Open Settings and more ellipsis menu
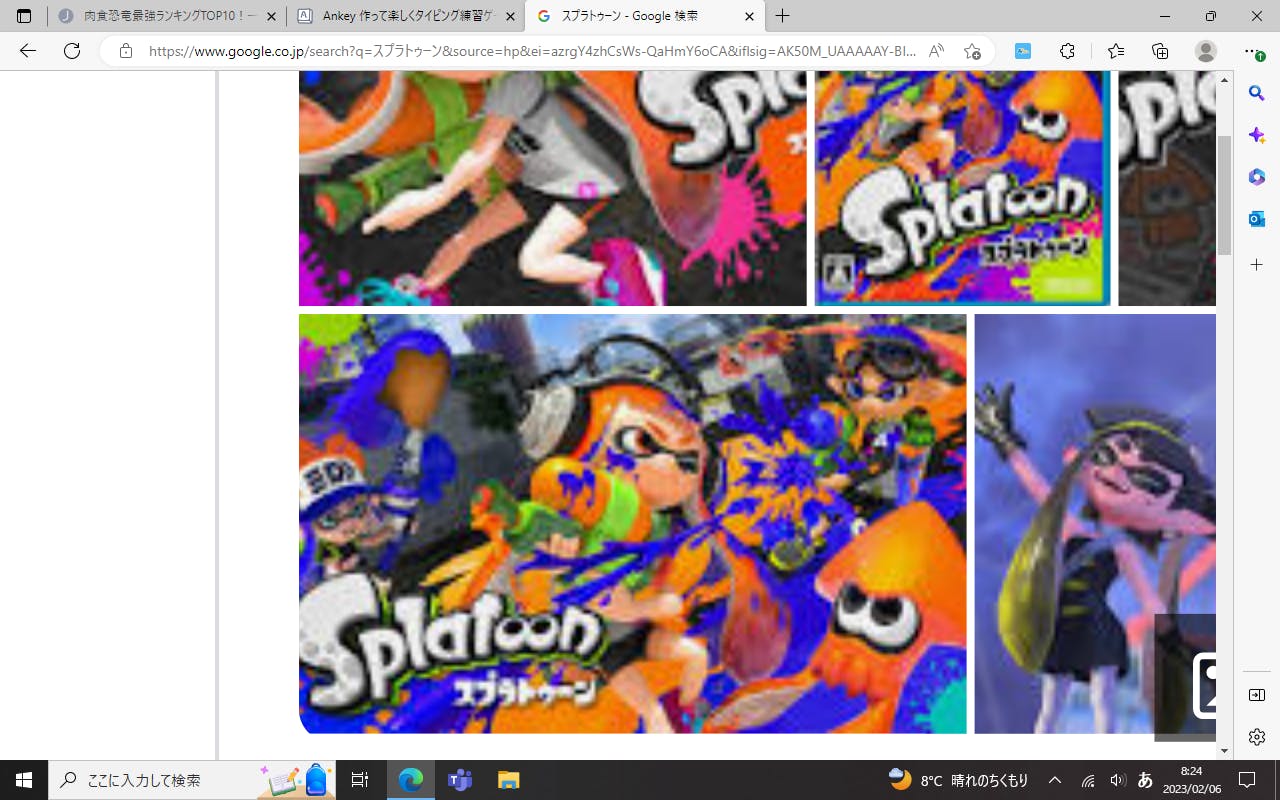The height and width of the screenshot is (800, 1280). coord(1251,51)
